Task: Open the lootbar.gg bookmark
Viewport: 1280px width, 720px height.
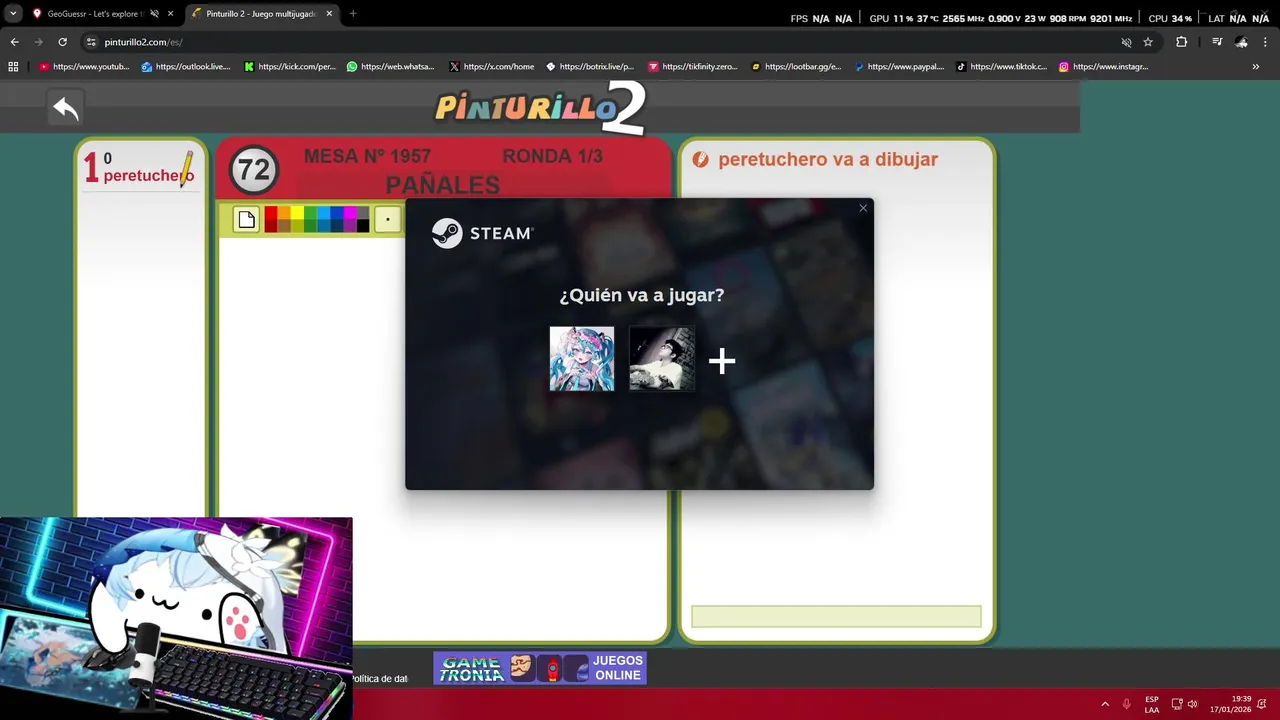Action: [x=796, y=67]
